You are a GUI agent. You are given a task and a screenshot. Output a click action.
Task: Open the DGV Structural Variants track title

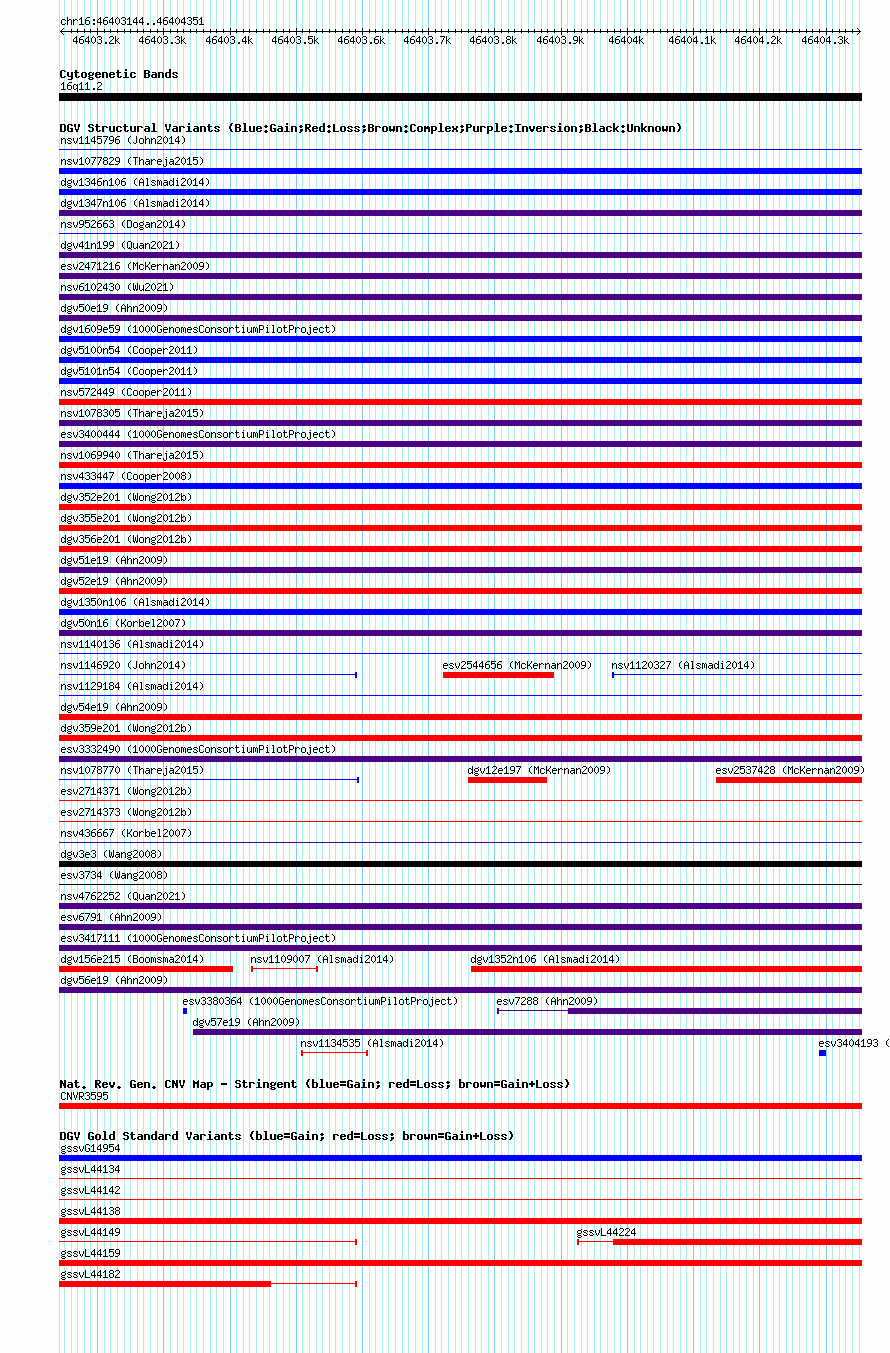click(x=371, y=128)
